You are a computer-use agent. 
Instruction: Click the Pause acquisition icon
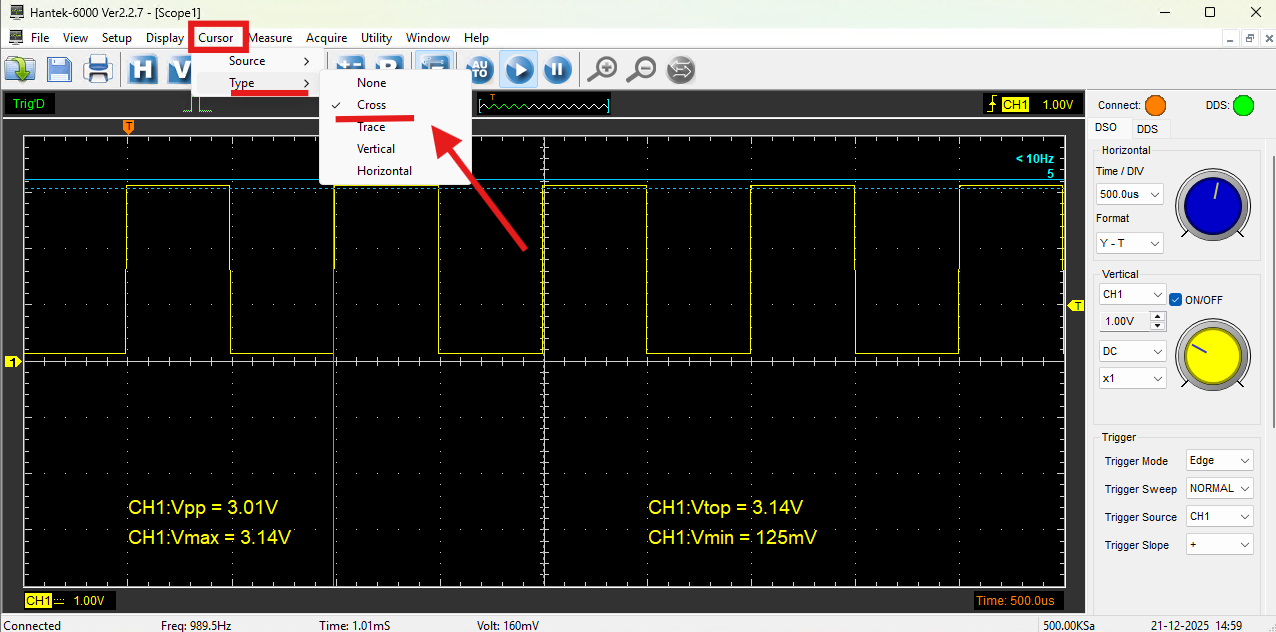[x=557, y=69]
